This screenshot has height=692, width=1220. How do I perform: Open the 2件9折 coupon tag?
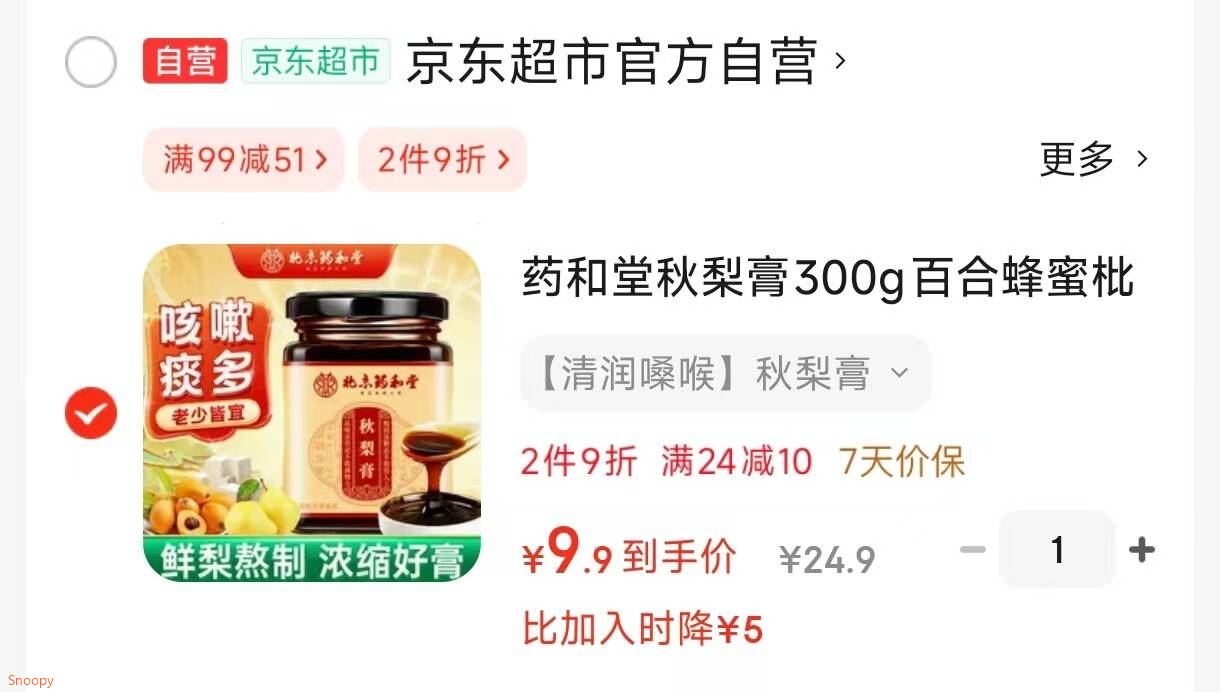pos(442,159)
